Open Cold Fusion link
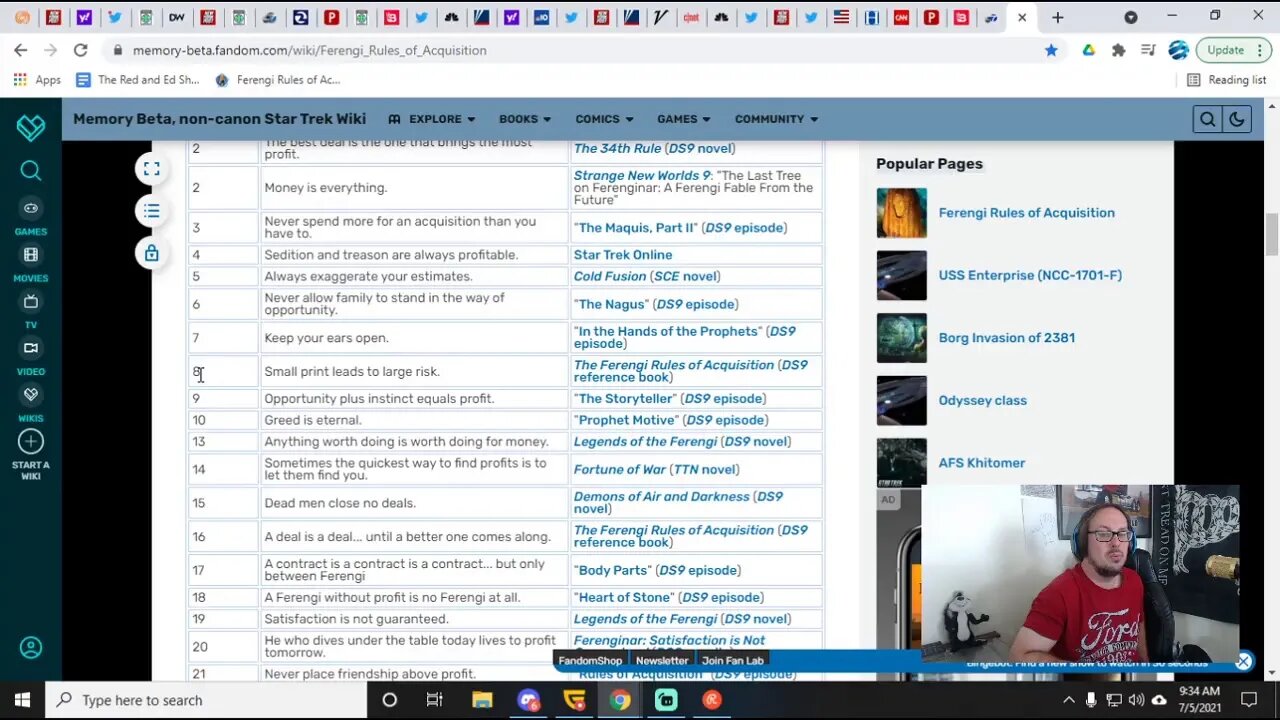The height and width of the screenshot is (720, 1280). (610, 276)
